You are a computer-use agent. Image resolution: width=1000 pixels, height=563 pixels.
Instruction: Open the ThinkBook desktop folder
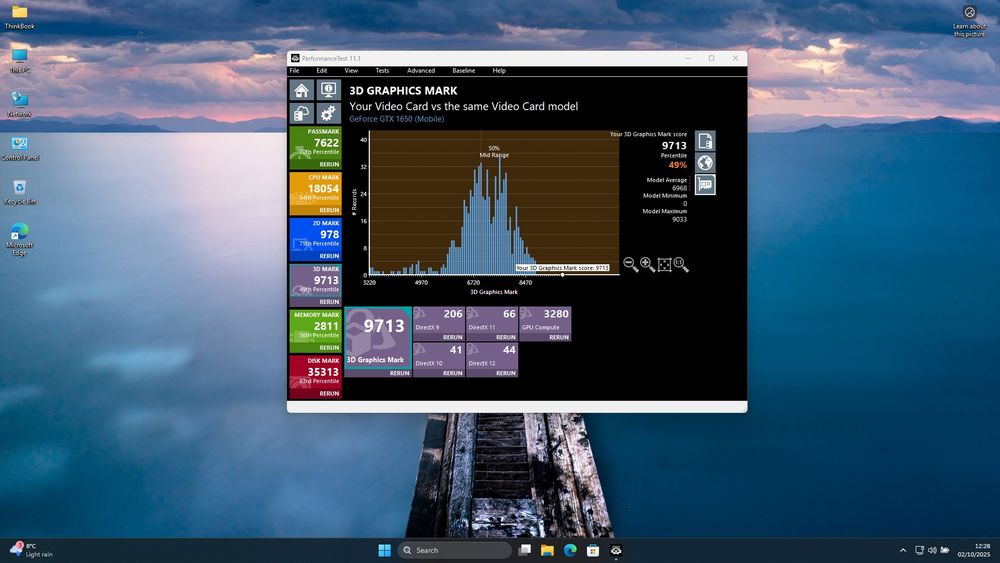[20, 17]
